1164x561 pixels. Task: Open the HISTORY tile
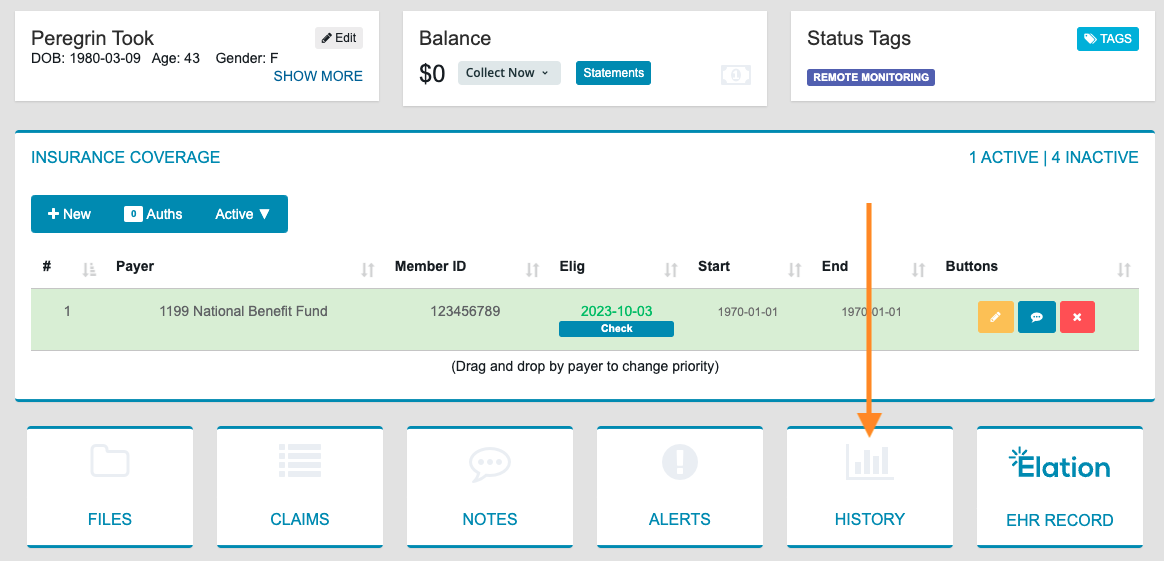pos(870,486)
